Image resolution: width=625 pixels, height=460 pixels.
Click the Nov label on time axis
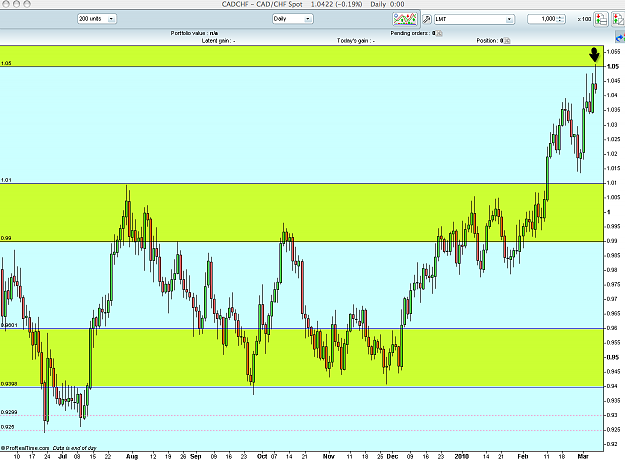(328, 456)
